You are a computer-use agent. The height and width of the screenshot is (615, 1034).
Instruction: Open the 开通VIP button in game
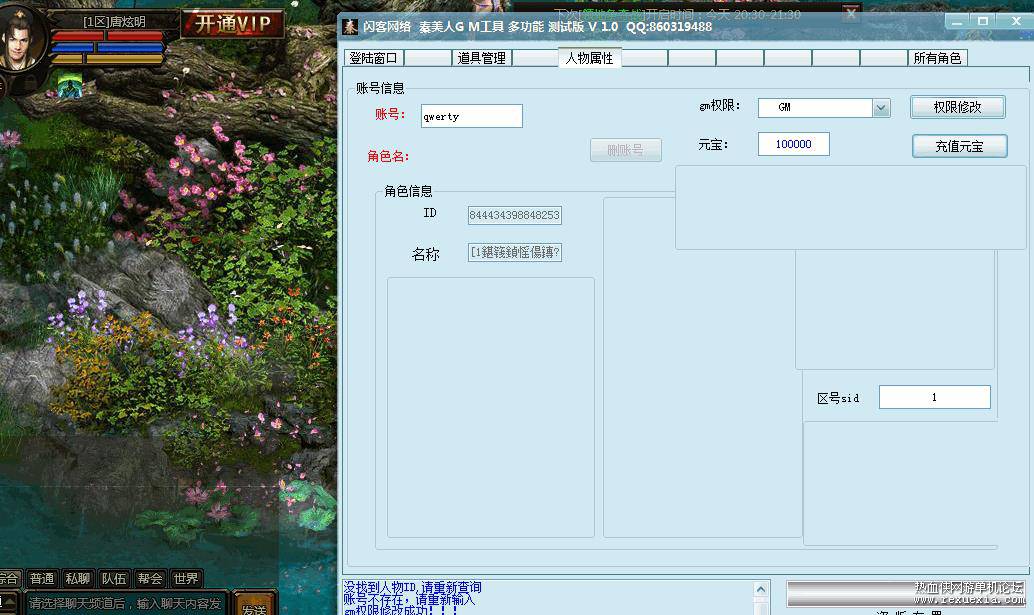[232, 24]
